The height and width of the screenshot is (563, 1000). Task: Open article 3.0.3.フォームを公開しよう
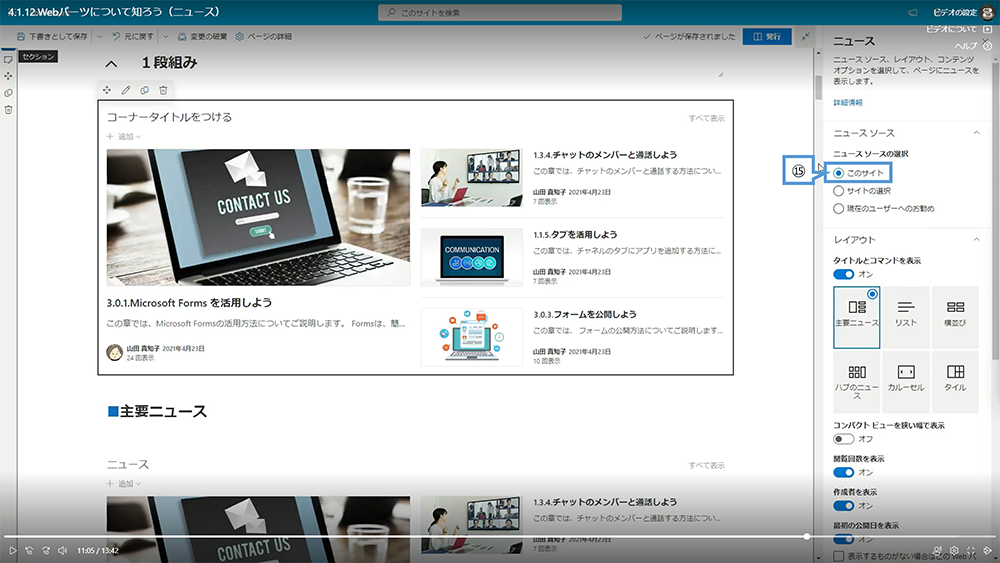coord(584,314)
